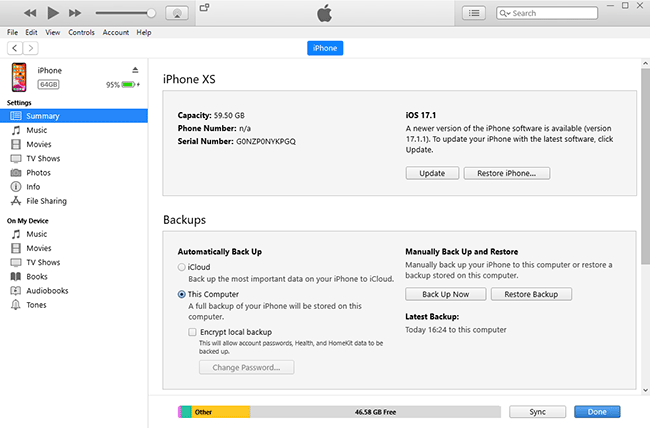This screenshot has height=428, width=650.
Task: Click the Capacity 59.50 GB text
Action: click(211, 115)
